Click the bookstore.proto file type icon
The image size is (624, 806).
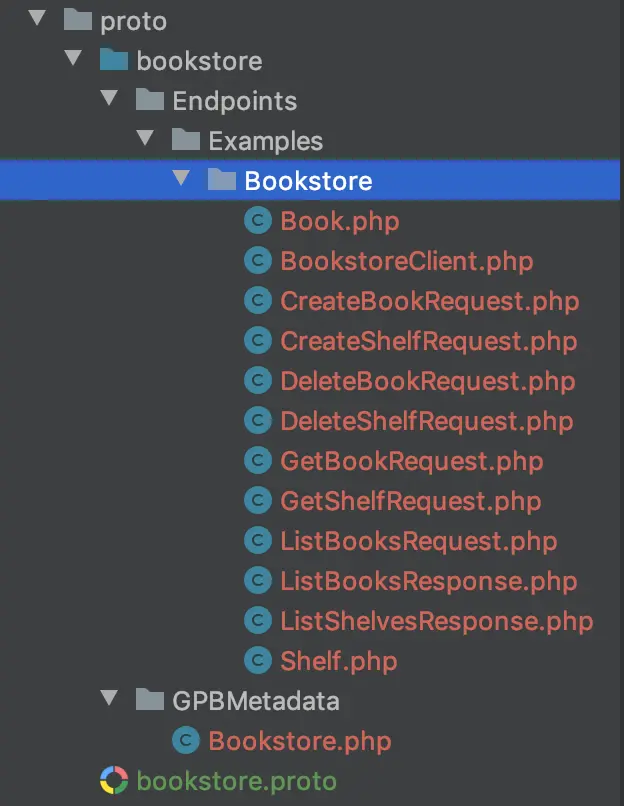(115, 780)
